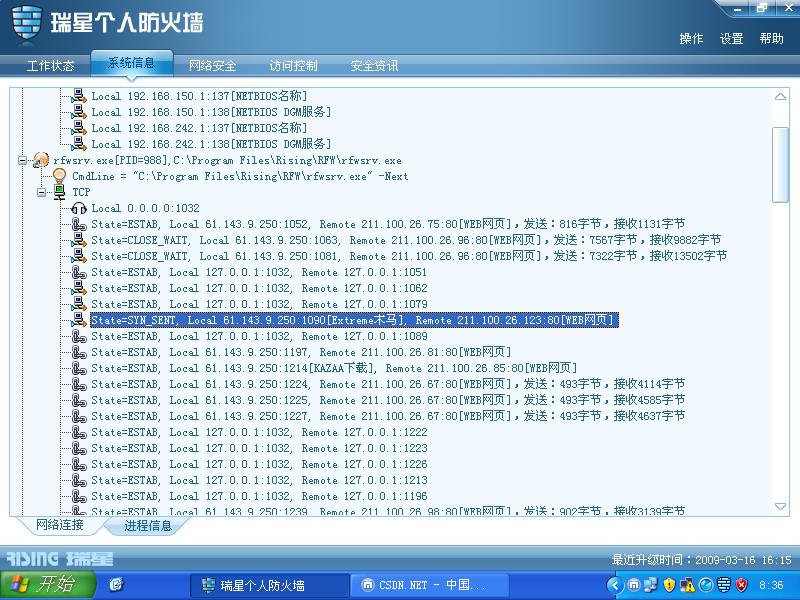The height and width of the screenshot is (600, 800).
Task: Click icon for row with remote 127.0.0.1:1062
Action: pyautogui.click(x=79, y=288)
